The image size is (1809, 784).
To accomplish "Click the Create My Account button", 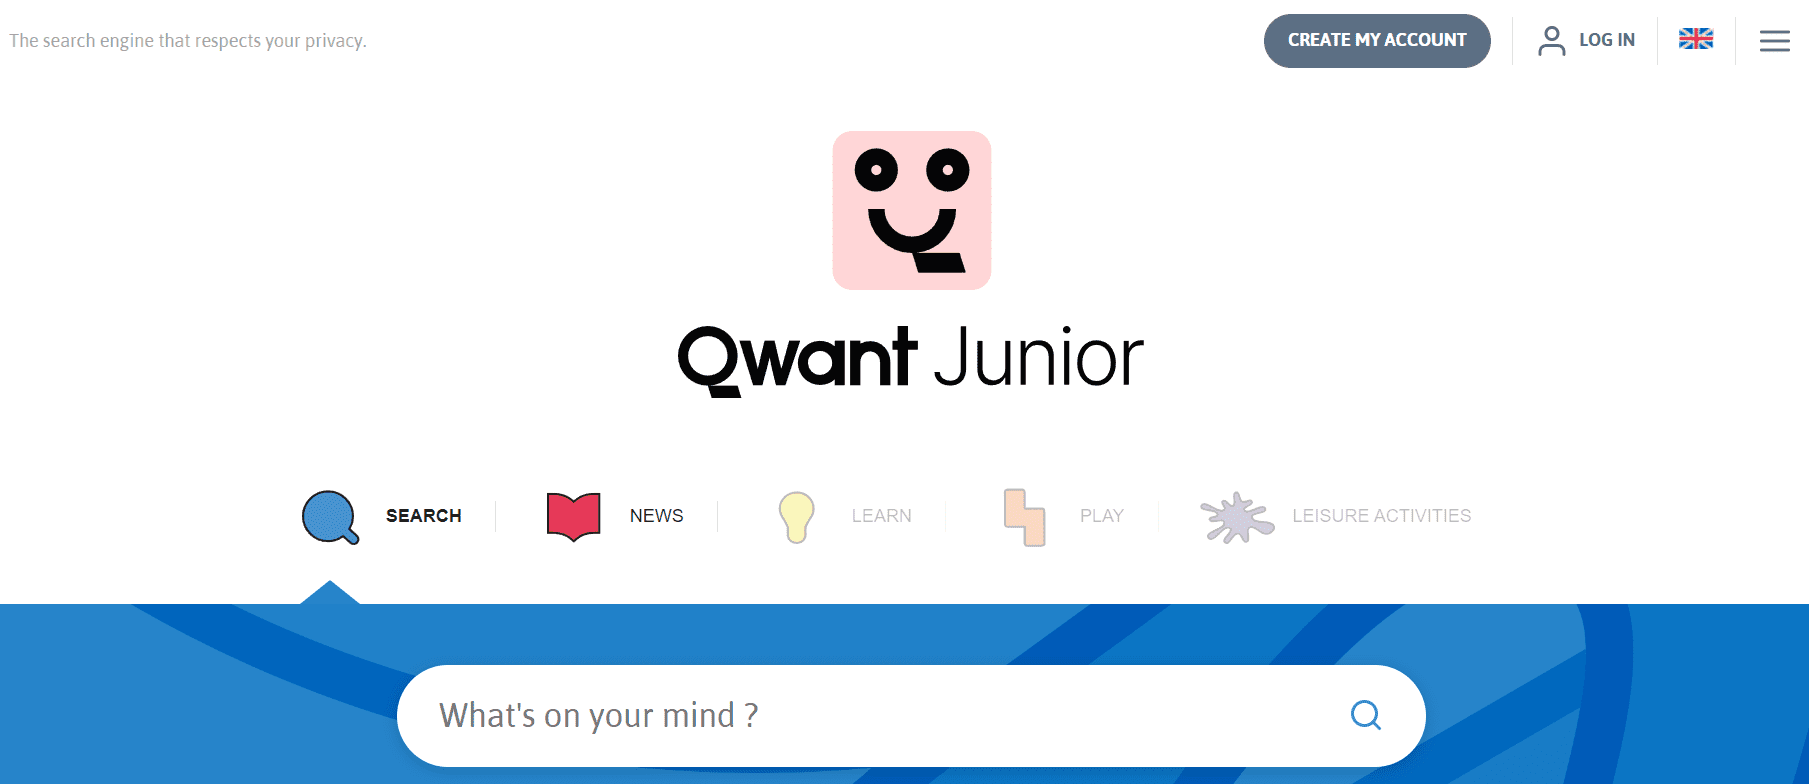I will 1377,41.
